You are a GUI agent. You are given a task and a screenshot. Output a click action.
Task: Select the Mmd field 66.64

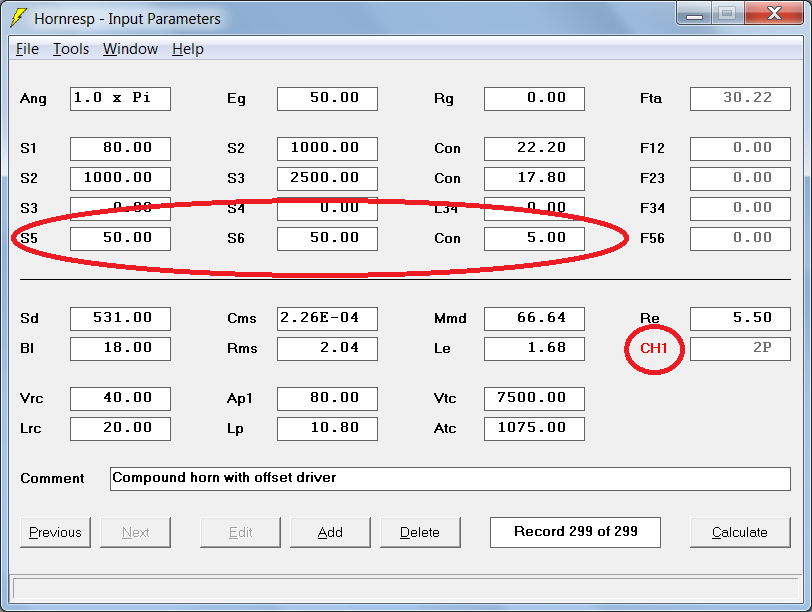534,318
